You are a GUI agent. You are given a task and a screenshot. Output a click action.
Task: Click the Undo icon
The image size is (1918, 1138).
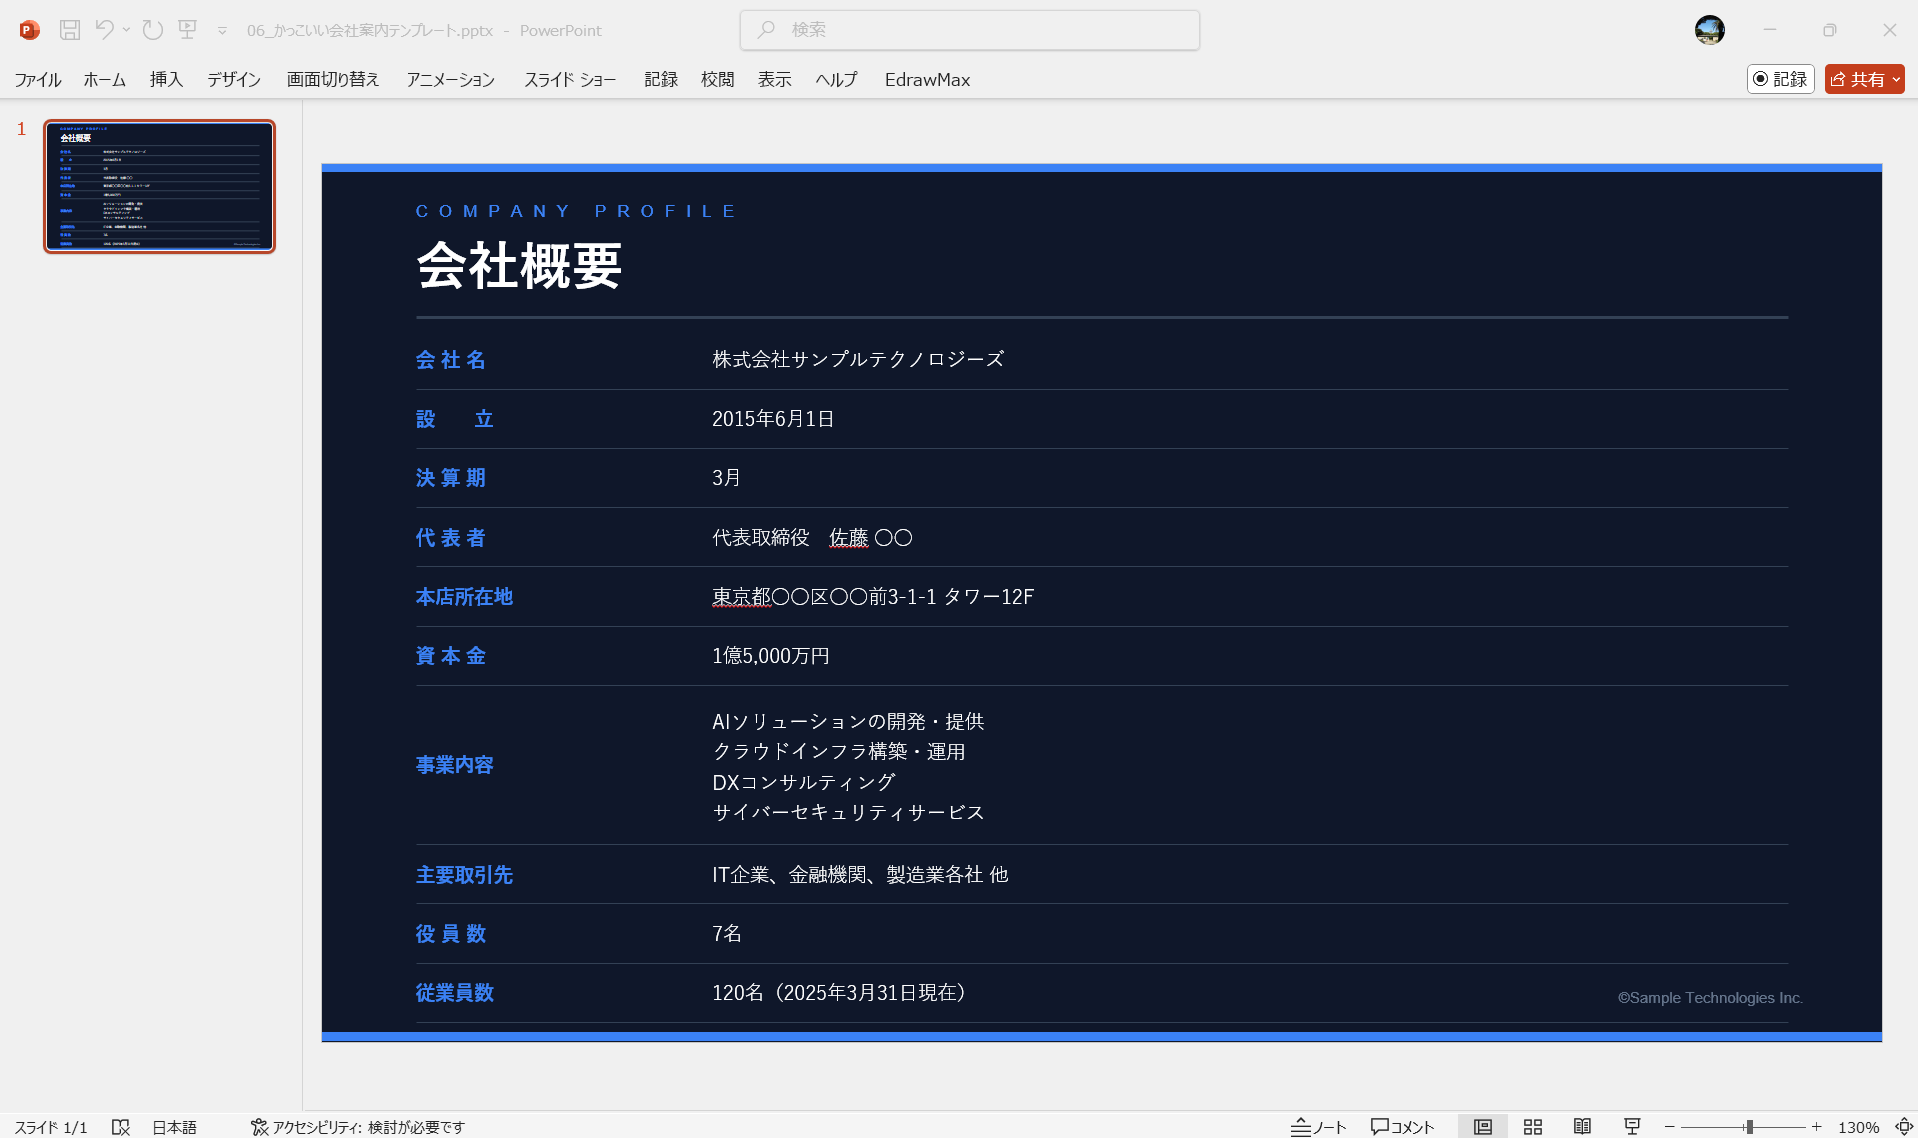point(104,30)
